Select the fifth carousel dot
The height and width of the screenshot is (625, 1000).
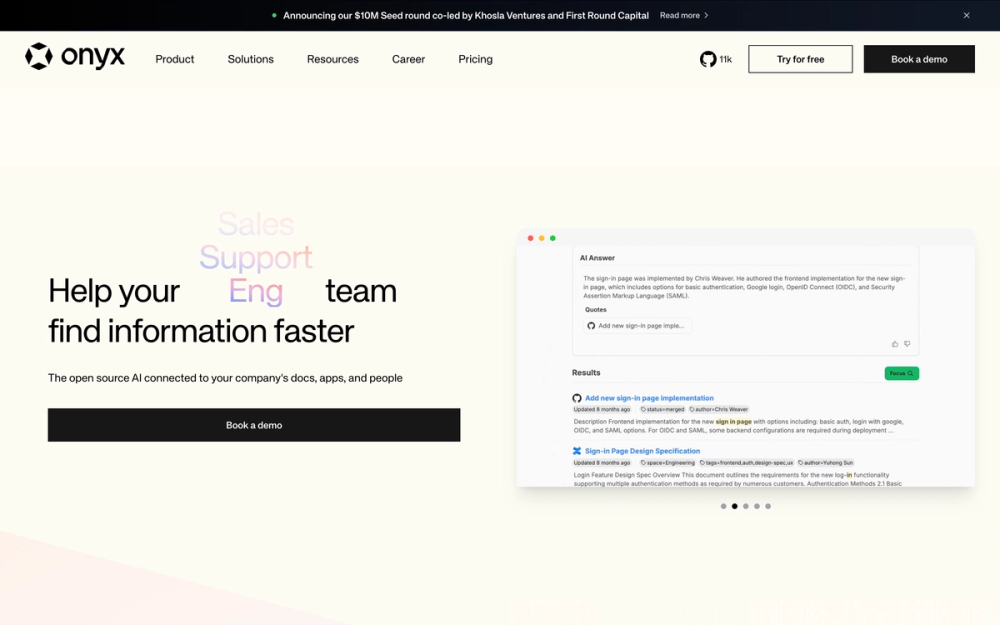(768, 506)
